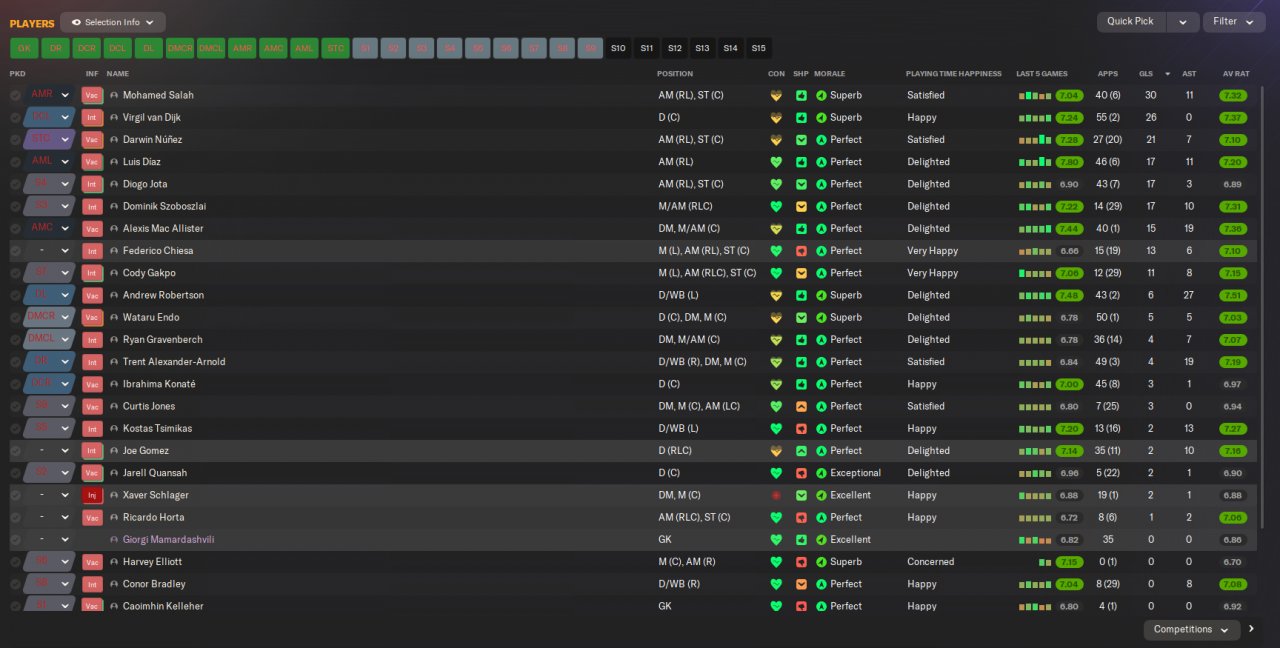
Task: Click the Vac status badge for Mohamed Salah
Action: 92,95
